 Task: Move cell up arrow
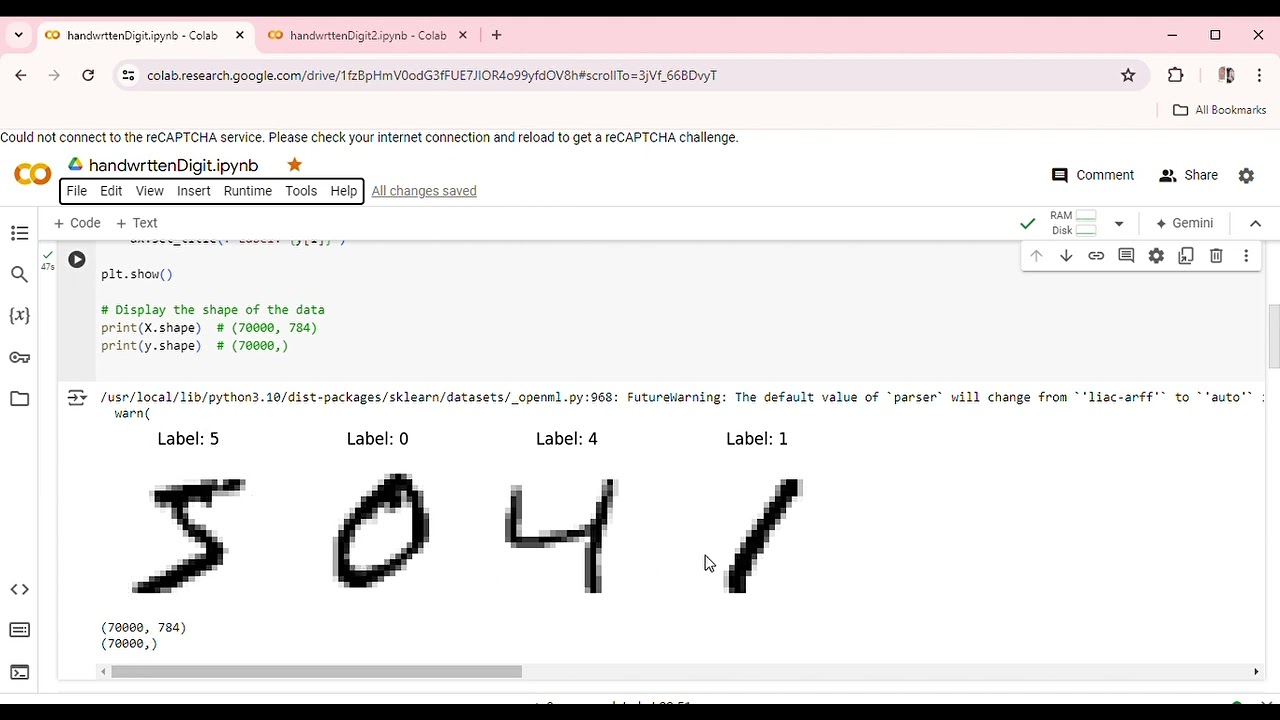pyautogui.click(x=1036, y=256)
